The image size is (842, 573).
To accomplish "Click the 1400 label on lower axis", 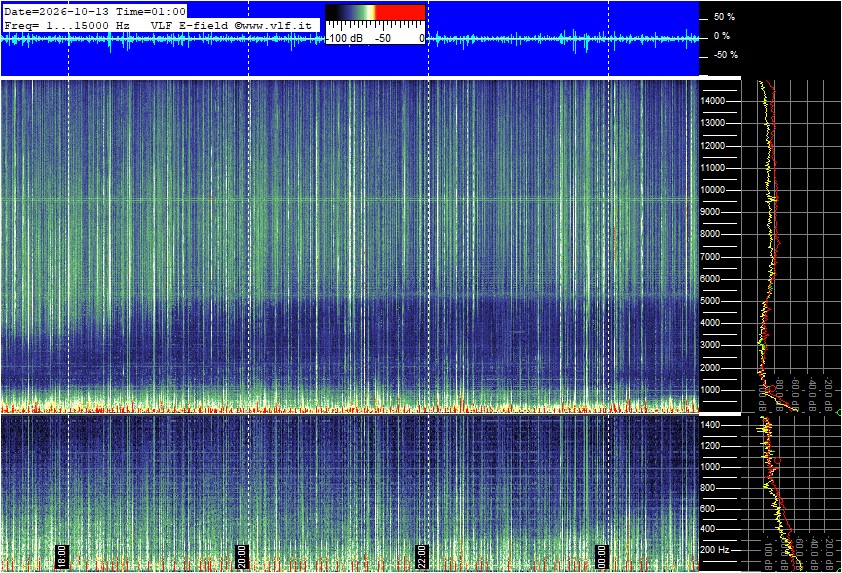I will (710, 425).
